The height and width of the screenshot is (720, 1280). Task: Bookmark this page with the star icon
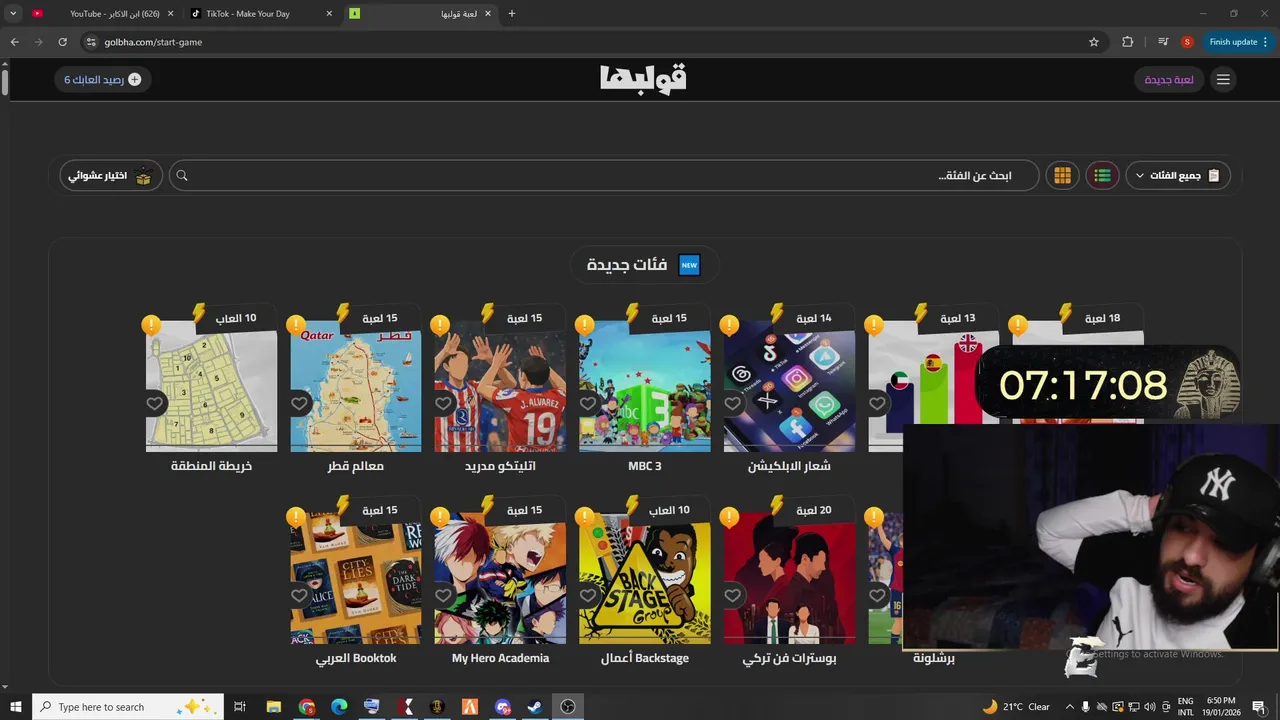tap(1094, 42)
